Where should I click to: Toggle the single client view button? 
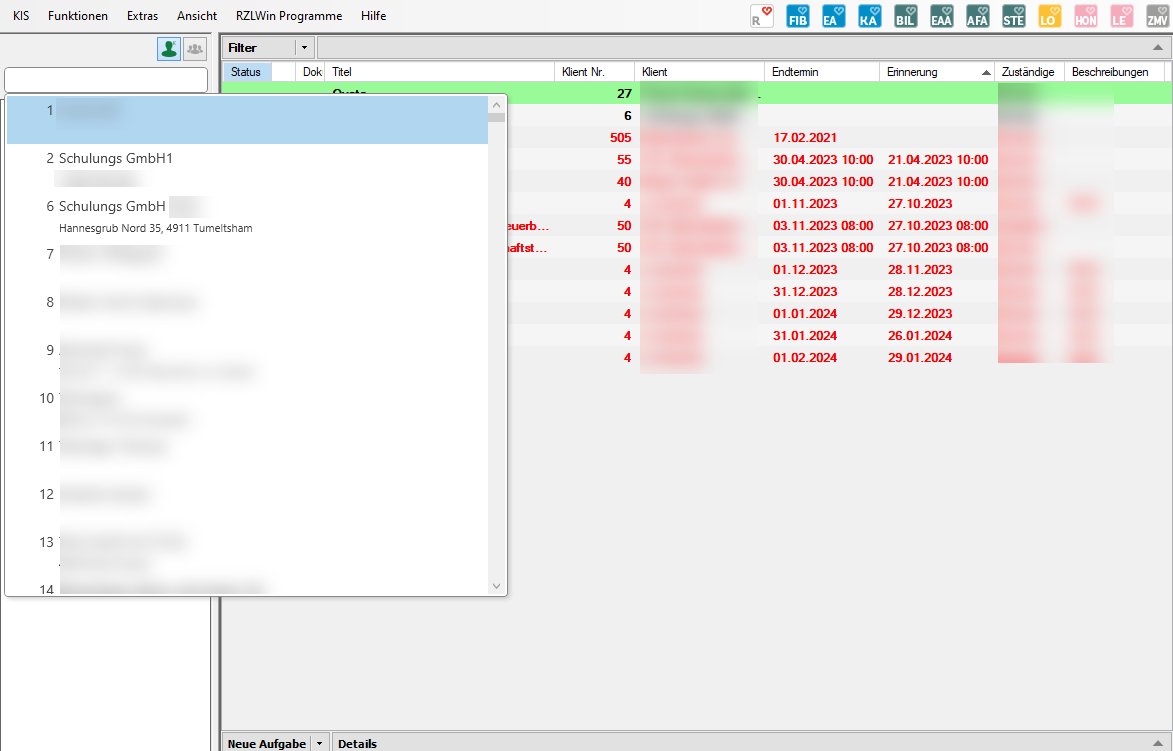click(168, 48)
